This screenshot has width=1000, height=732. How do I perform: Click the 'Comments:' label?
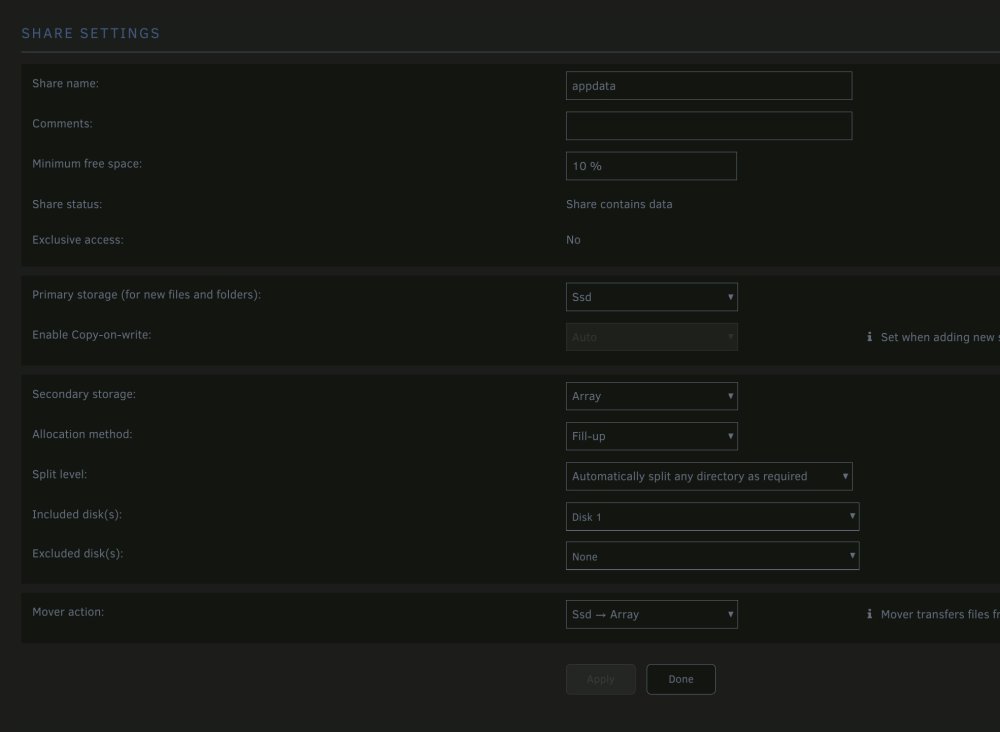pos(62,124)
